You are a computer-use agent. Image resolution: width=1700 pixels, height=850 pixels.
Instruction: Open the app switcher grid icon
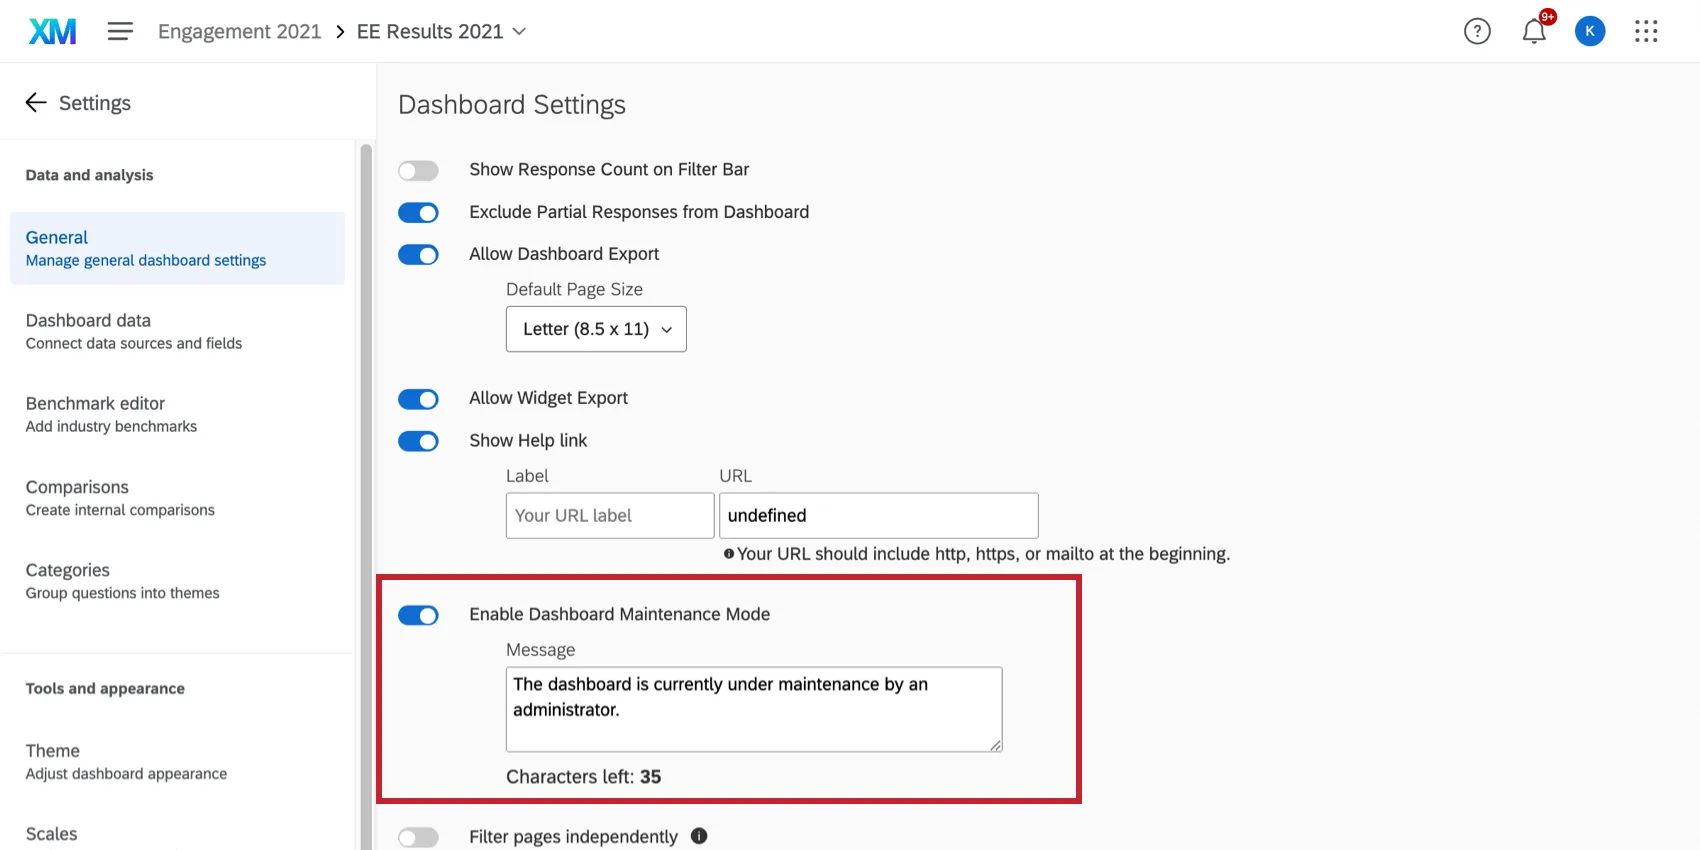point(1646,32)
